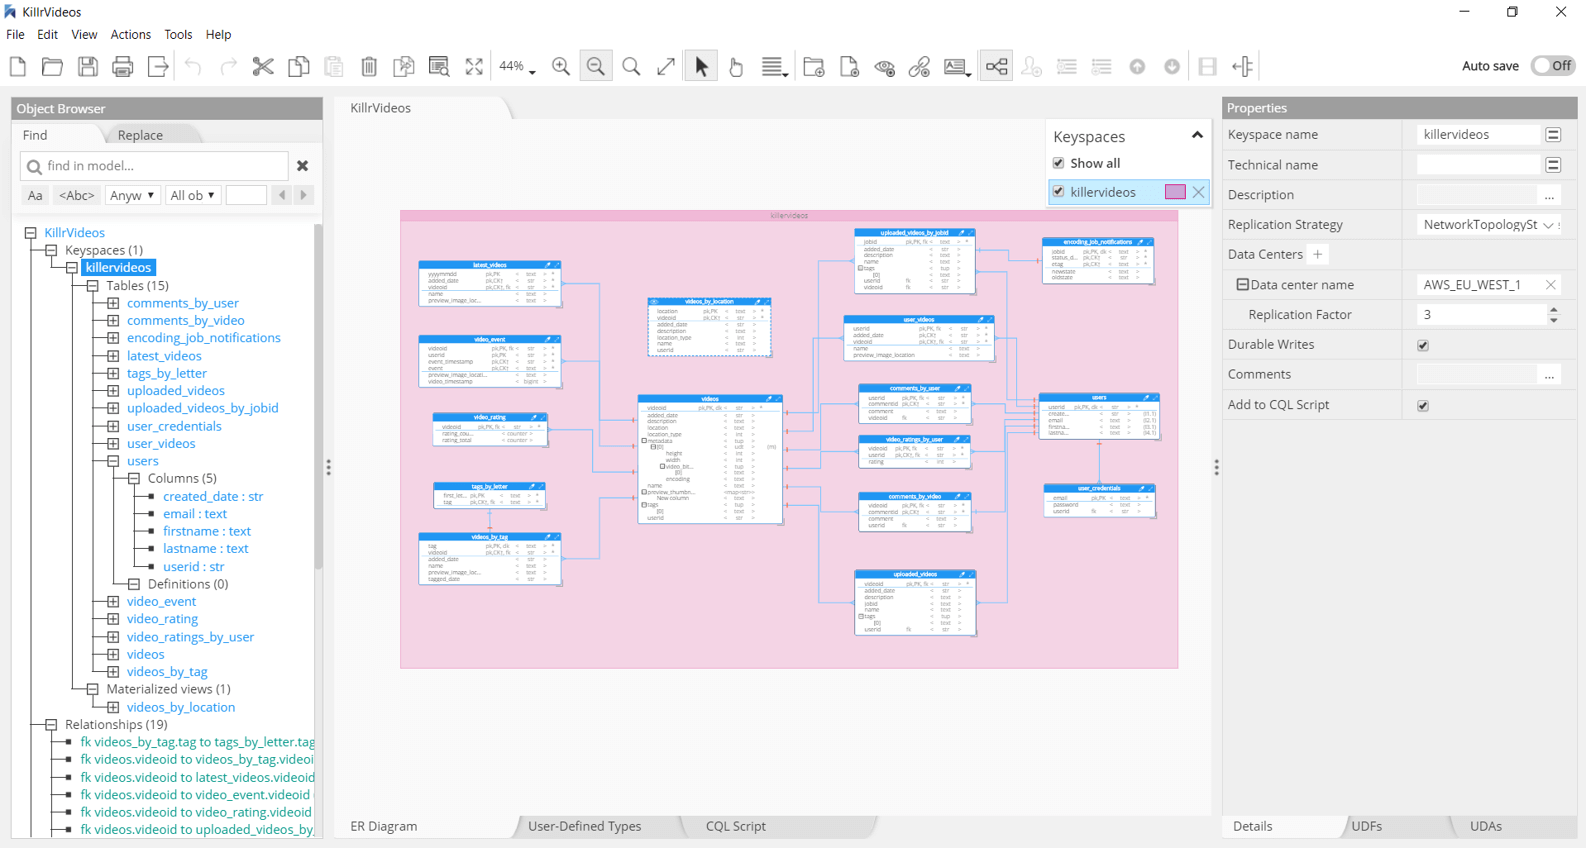Toggle whole word <Abc> search option
Screen dimensions: 1586x848
coord(76,195)
